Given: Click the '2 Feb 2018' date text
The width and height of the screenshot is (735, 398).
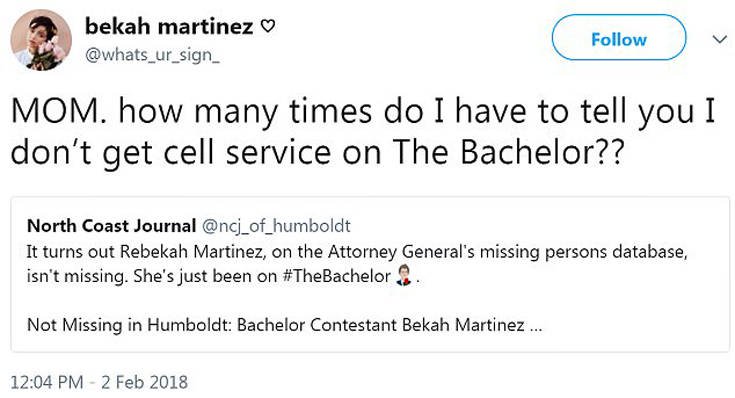Looking at the screenshot, I should [x=144, y=382].
